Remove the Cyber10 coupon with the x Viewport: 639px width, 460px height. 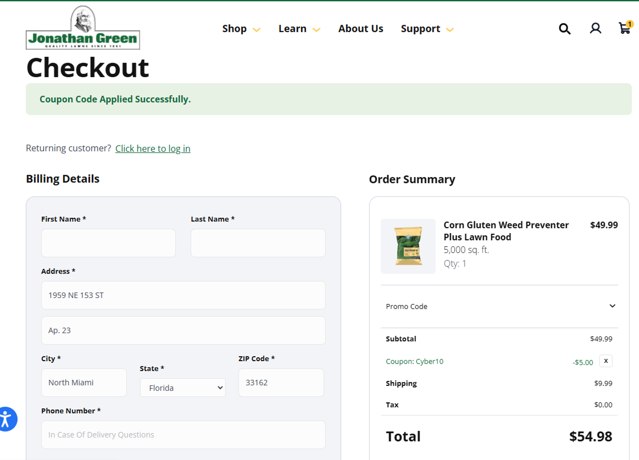606,361
